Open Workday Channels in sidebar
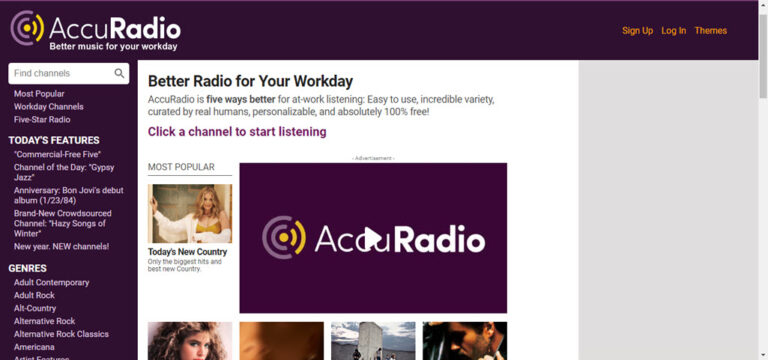Viewport: 768px width, 360px height. click(48, 106)
